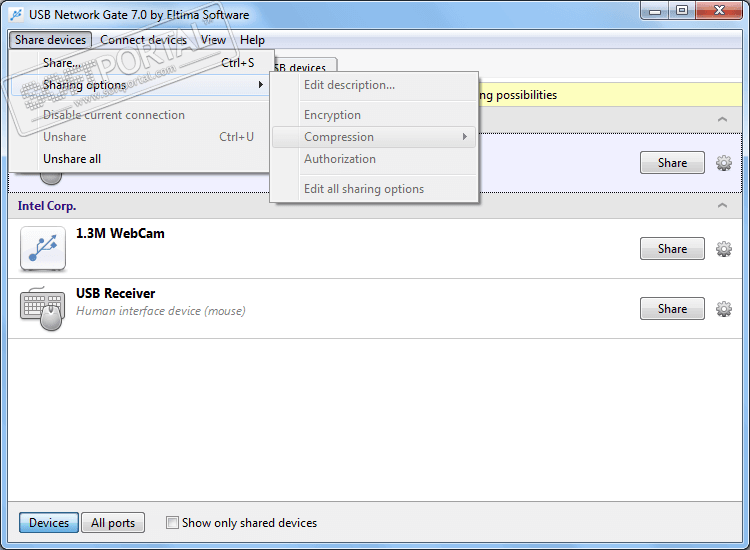The width and height of the screenshot is (750, 550).
Task: Select Encryption in sharing options submenu
Action: coord(375,115)
